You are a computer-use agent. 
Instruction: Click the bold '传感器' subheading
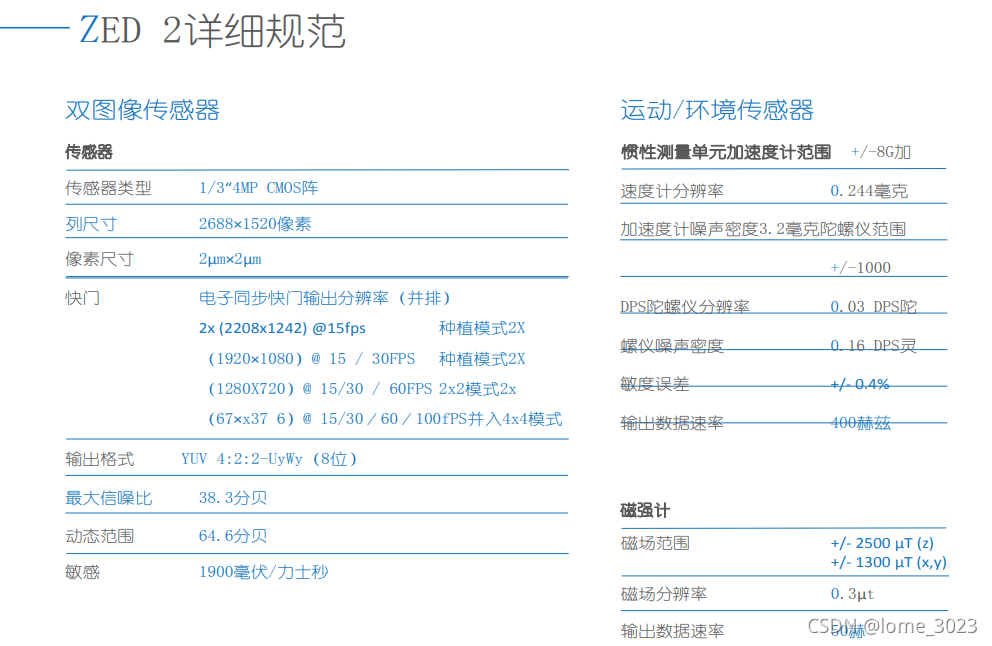pos(89,152)
